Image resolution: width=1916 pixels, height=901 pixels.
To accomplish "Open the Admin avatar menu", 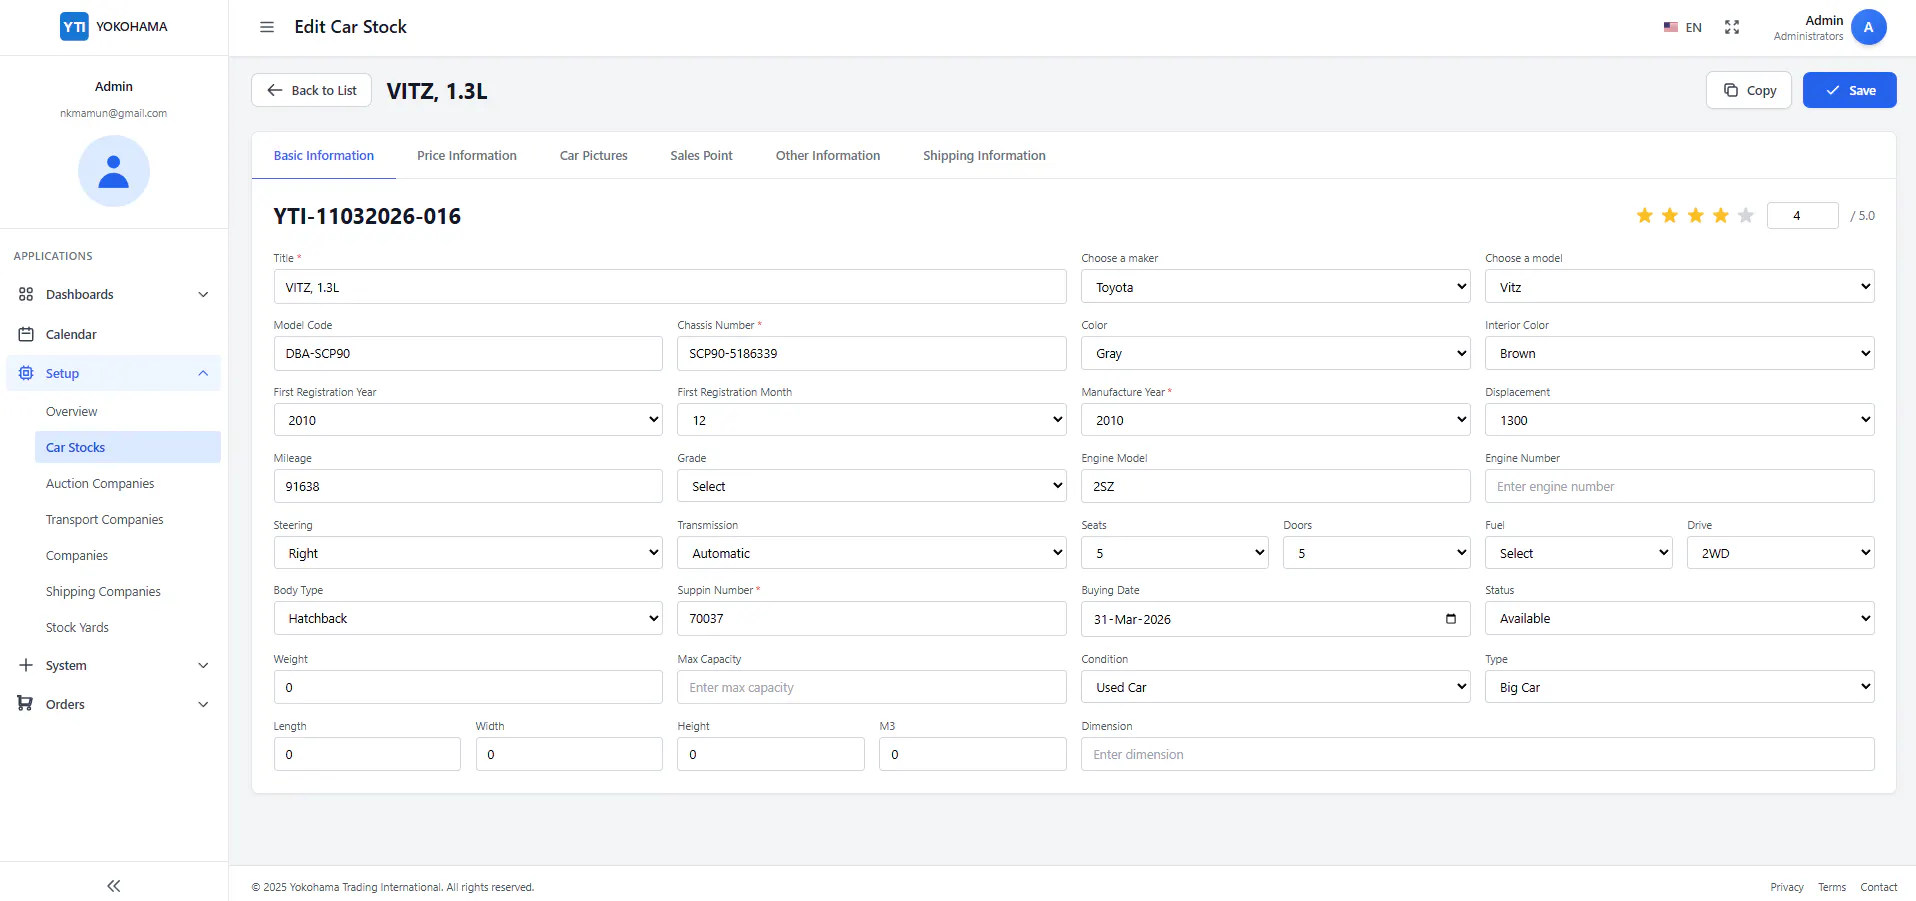I will [x=1868, y=27].
